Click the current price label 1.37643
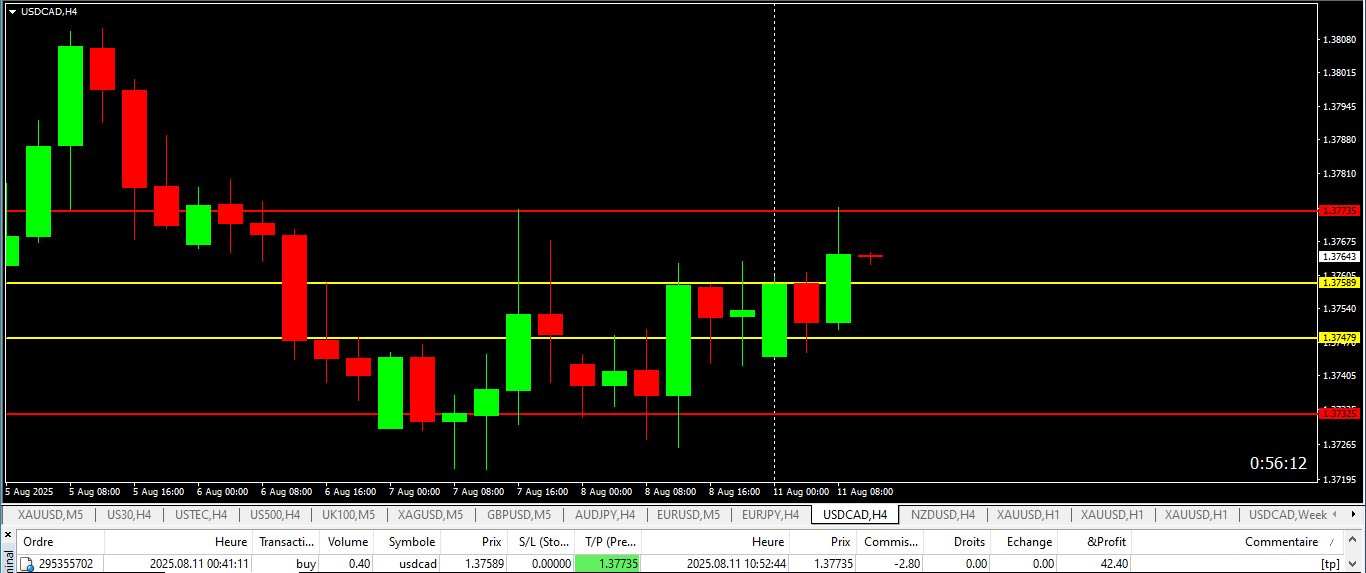The image size is (1366, 573). [1340, 256]
